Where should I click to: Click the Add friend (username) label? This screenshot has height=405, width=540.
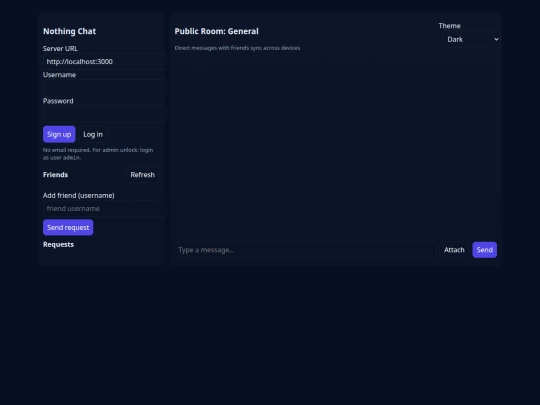79,195
